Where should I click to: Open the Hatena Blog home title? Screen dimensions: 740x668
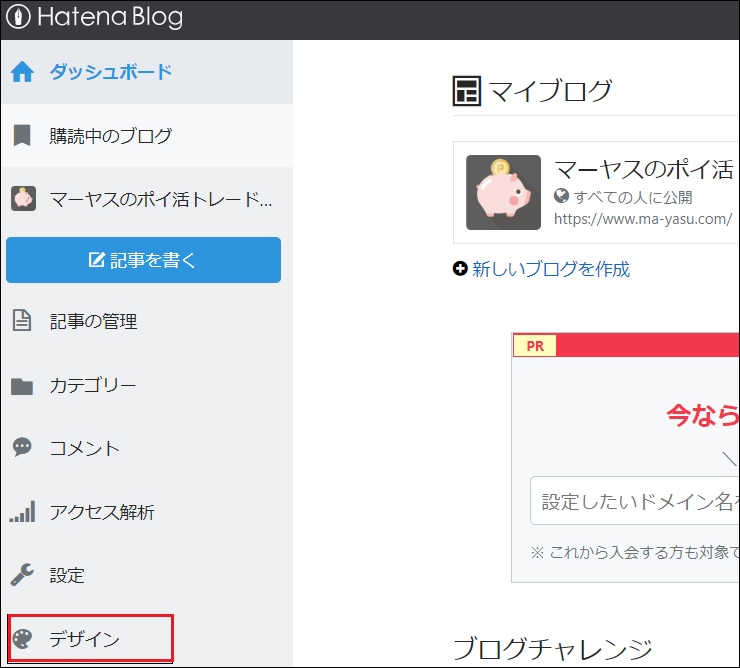[110, 17]
